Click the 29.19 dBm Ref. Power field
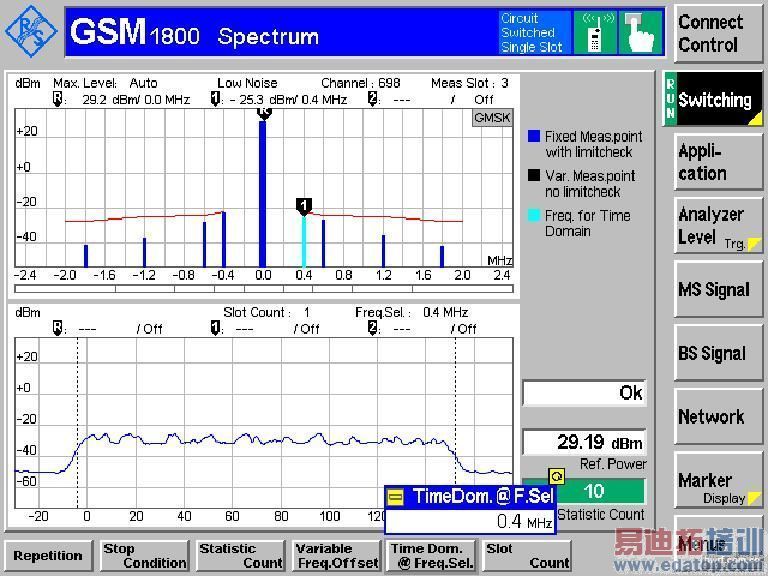 coord(584,442)
